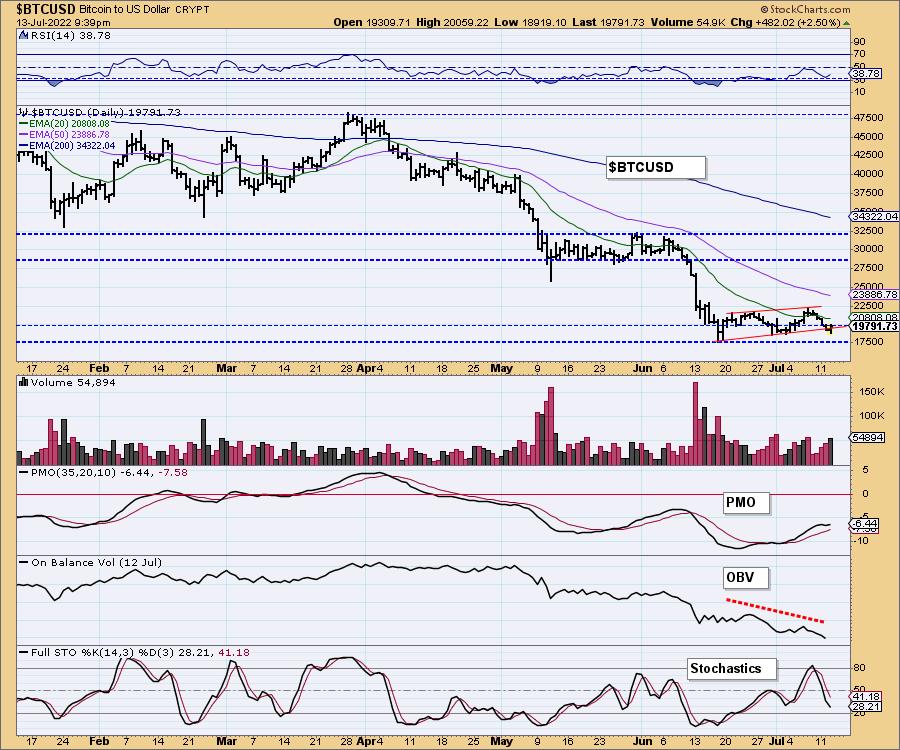This screenshot has width=900, height=750.
Task: Click the 28.21 stochastic %K tag
Action: [866, 706]
